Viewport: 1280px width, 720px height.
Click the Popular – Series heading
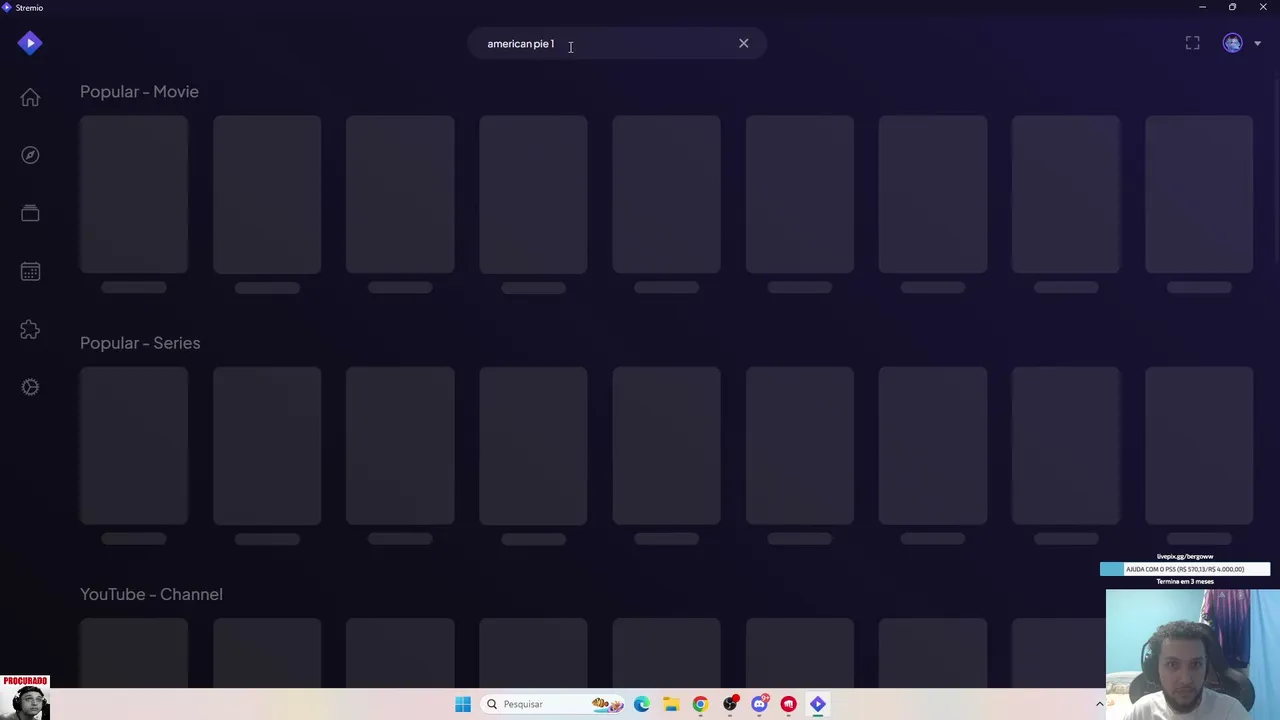140,343
